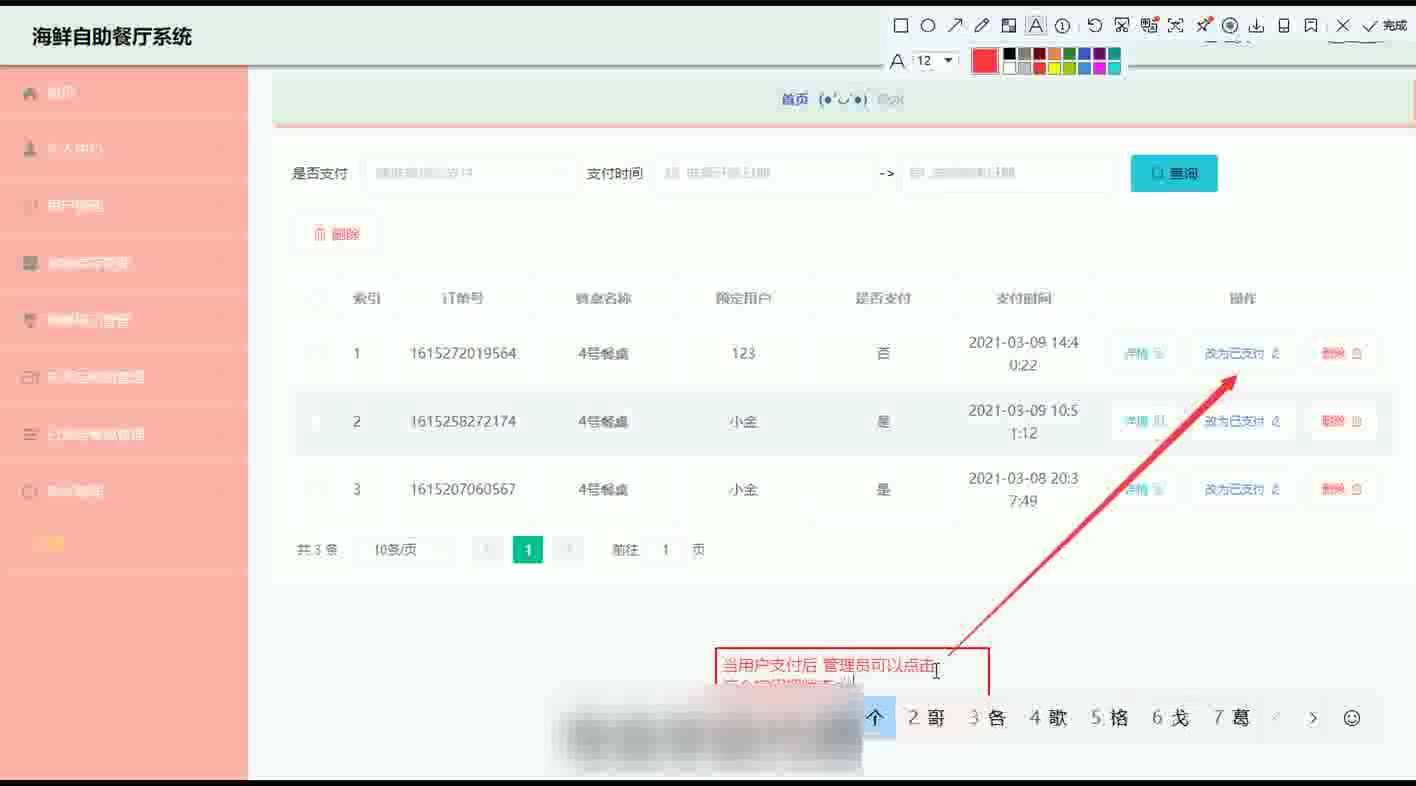Image resolution: width=1416 pixels, height=786 pixels.
Task: Check the box for order 1615207060567
Action: (x=317, y=490)
